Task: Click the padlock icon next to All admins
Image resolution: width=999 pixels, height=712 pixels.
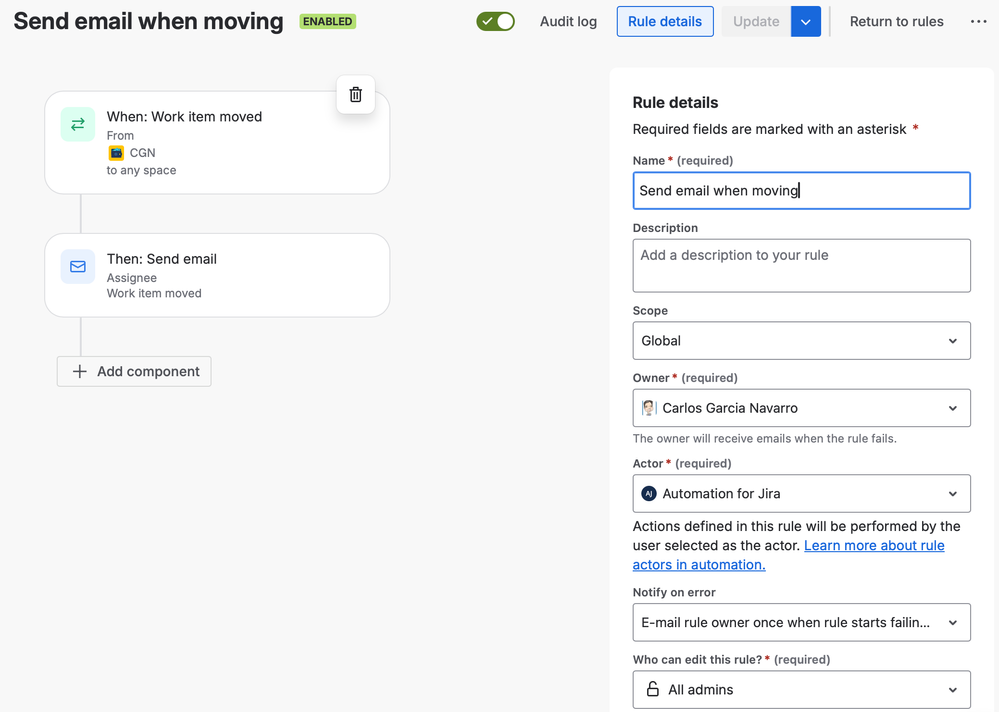Action: tap(652, 689)
